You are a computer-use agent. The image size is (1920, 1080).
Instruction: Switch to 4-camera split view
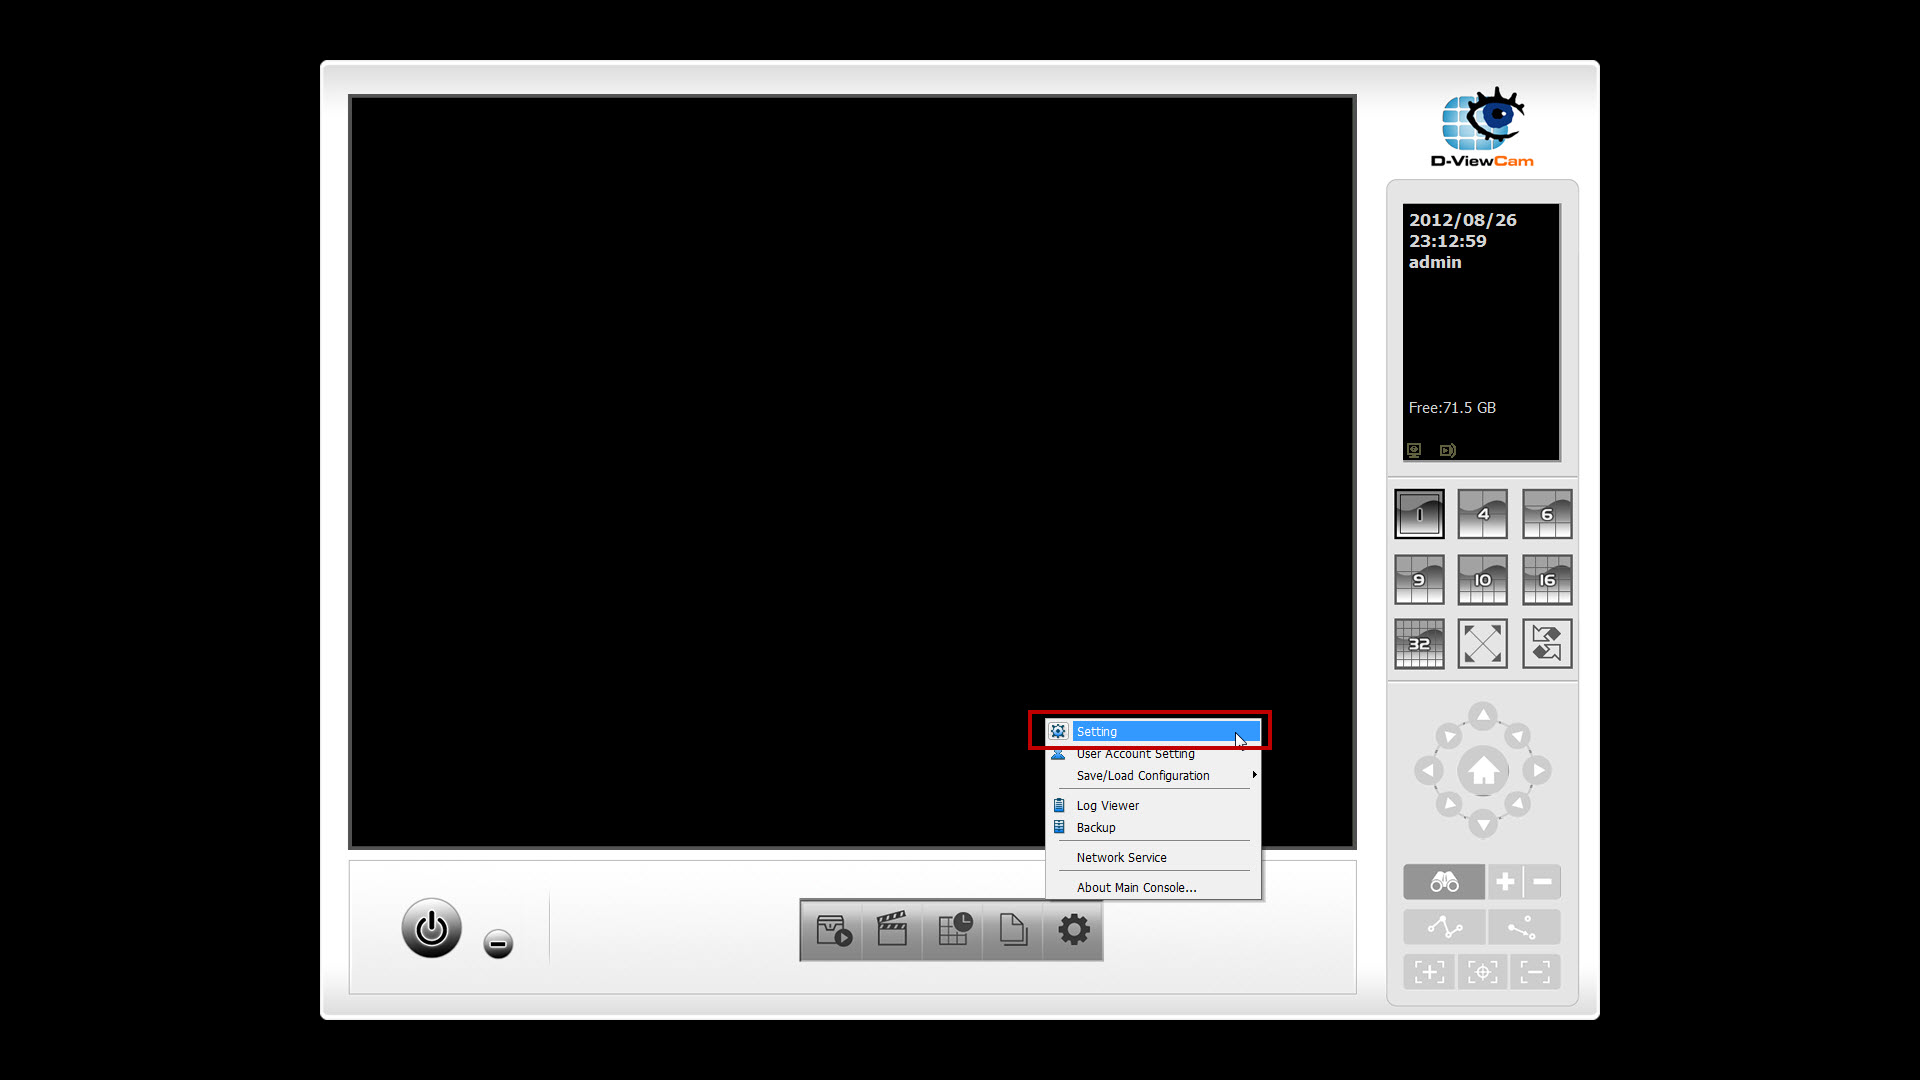(x=1482, y=514)
